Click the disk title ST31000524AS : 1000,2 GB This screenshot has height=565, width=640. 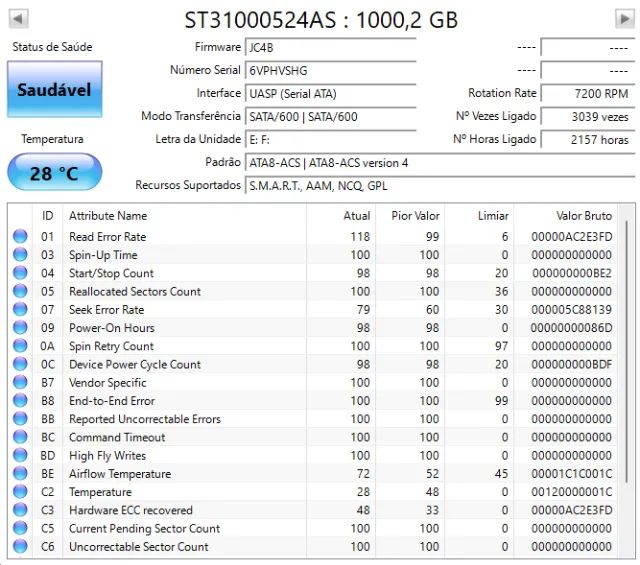point(321,20)
